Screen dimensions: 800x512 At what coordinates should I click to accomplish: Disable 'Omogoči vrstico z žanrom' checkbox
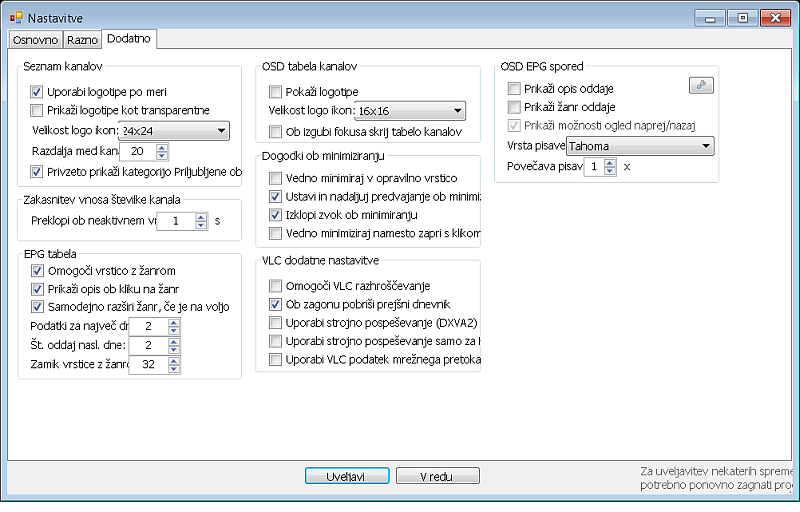point(38,270)
